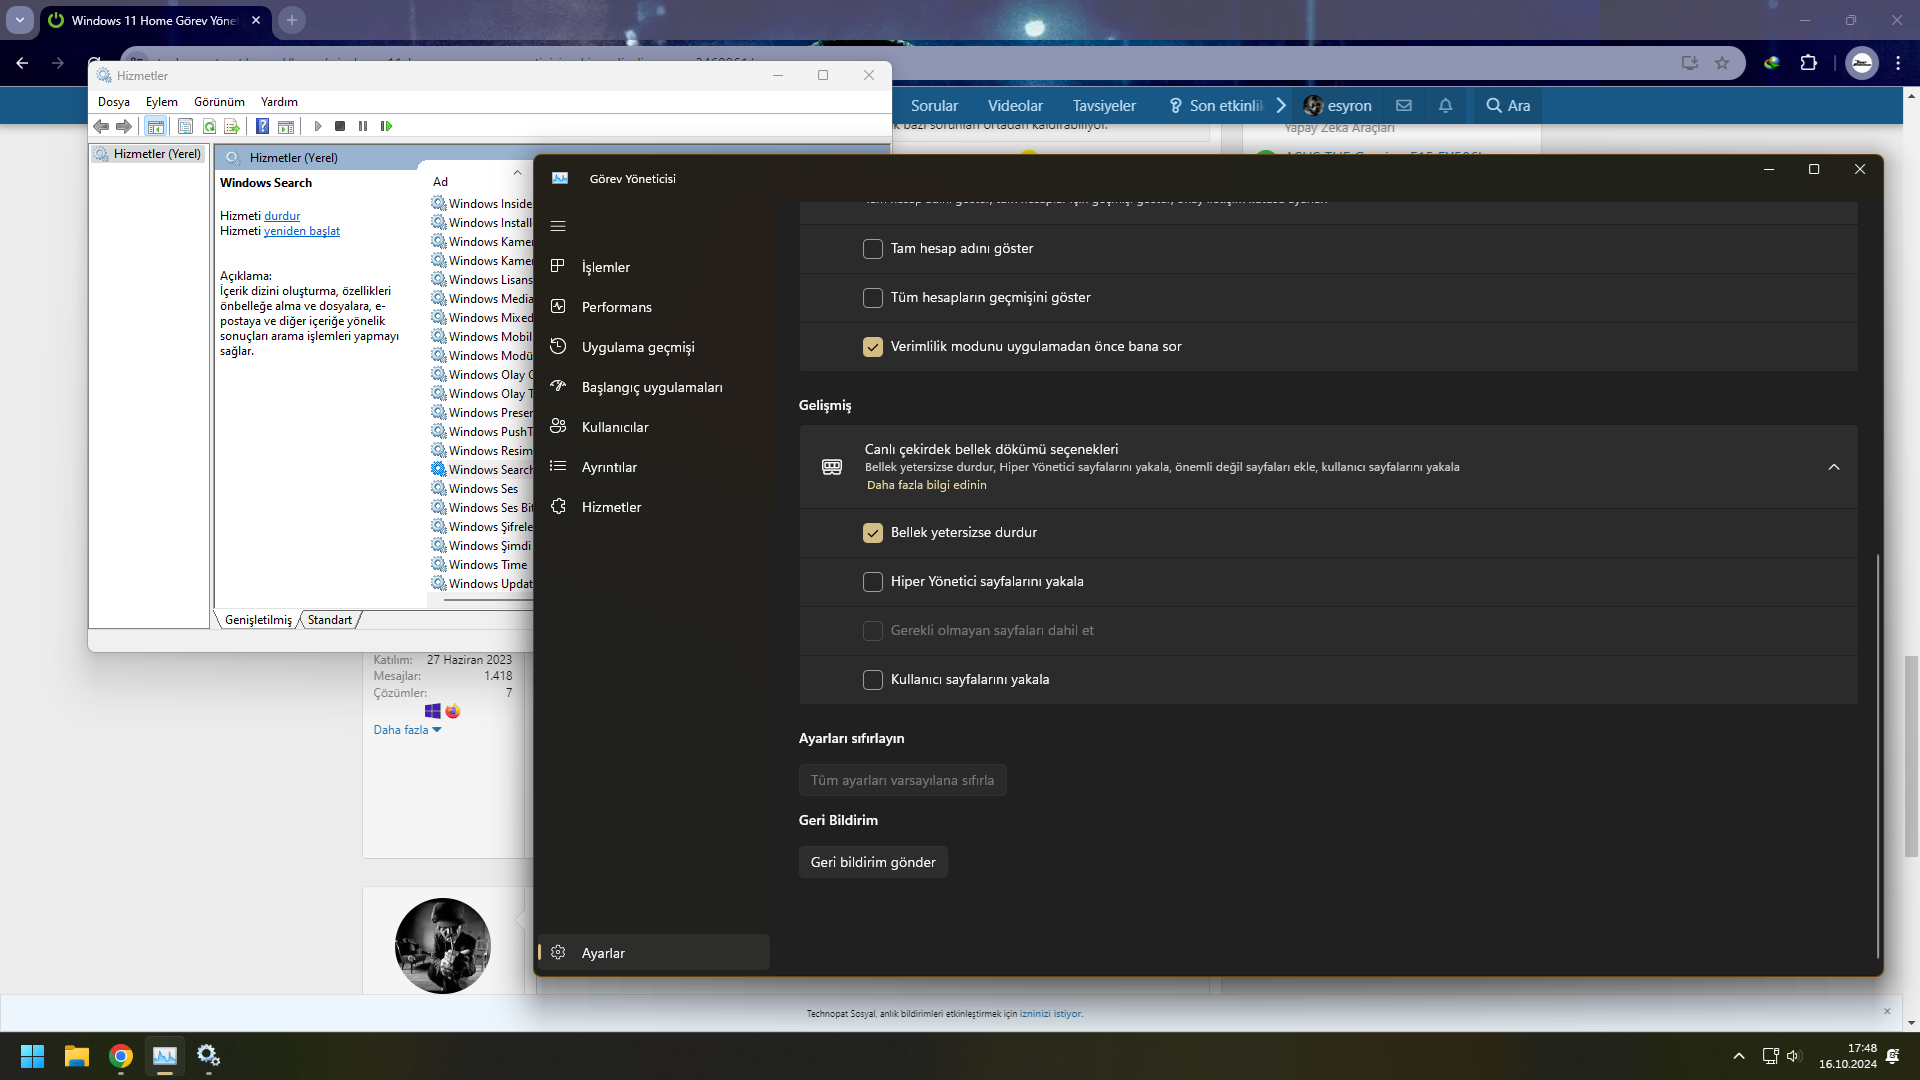Open Performans section in sidebar
1920x1080 pixels.
616,307
